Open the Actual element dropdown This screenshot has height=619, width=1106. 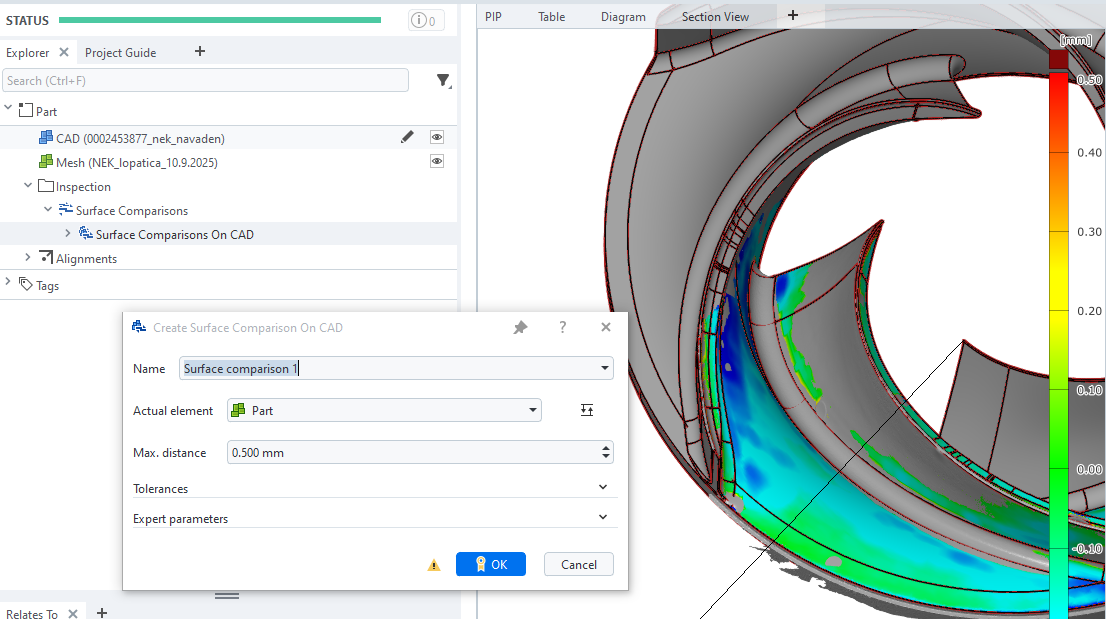point(533,410)
